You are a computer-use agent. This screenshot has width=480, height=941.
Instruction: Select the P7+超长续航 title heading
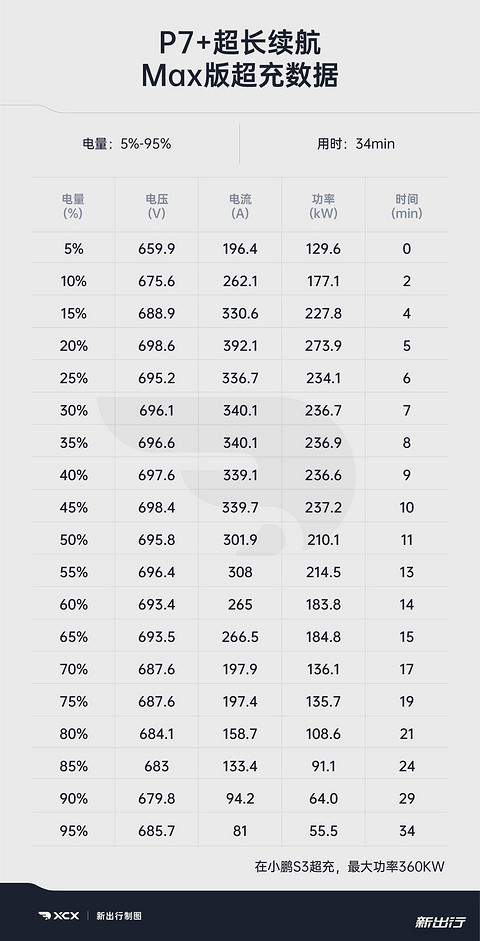pos(240,44)
